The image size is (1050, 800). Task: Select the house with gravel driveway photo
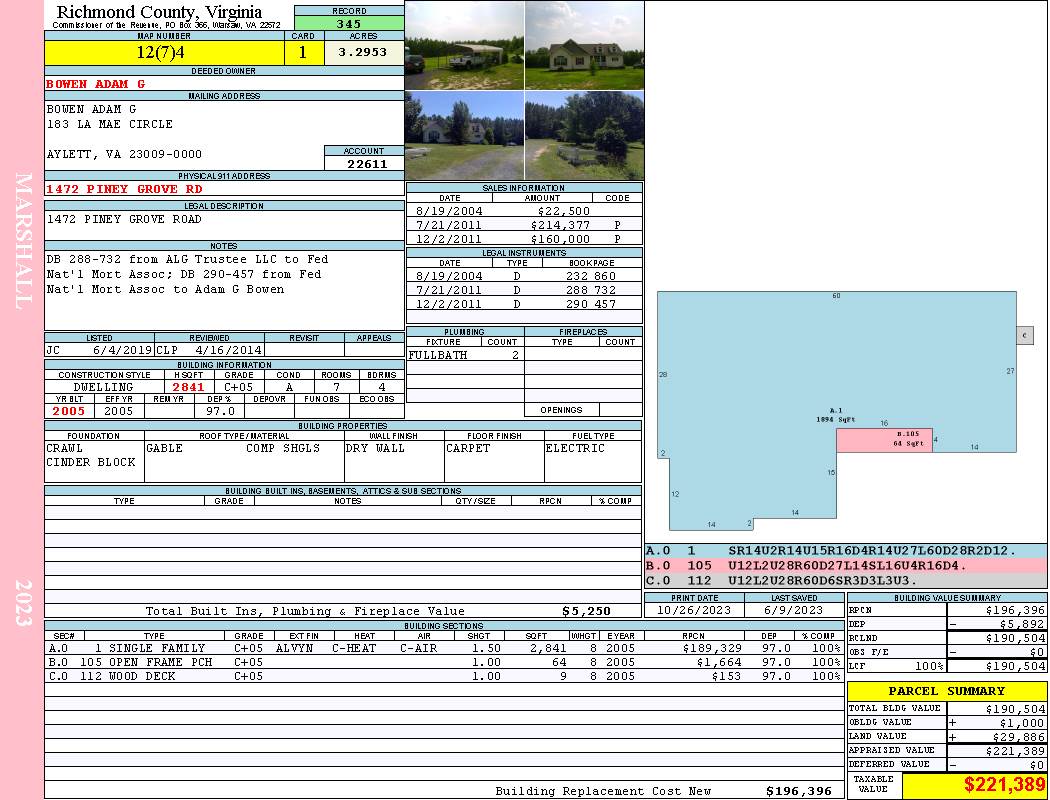[464, 135]
